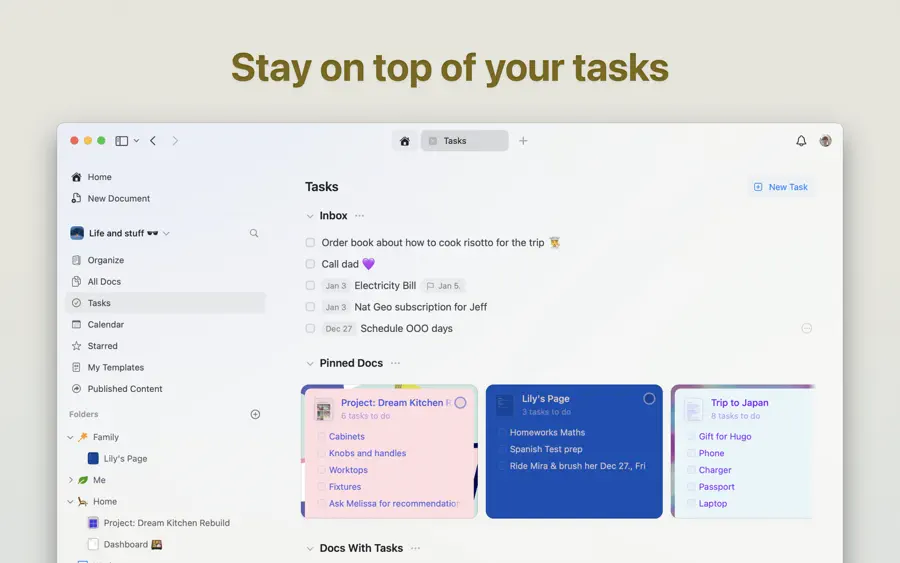Check off Nat Geo subscription task

click(x=310, y=307)
